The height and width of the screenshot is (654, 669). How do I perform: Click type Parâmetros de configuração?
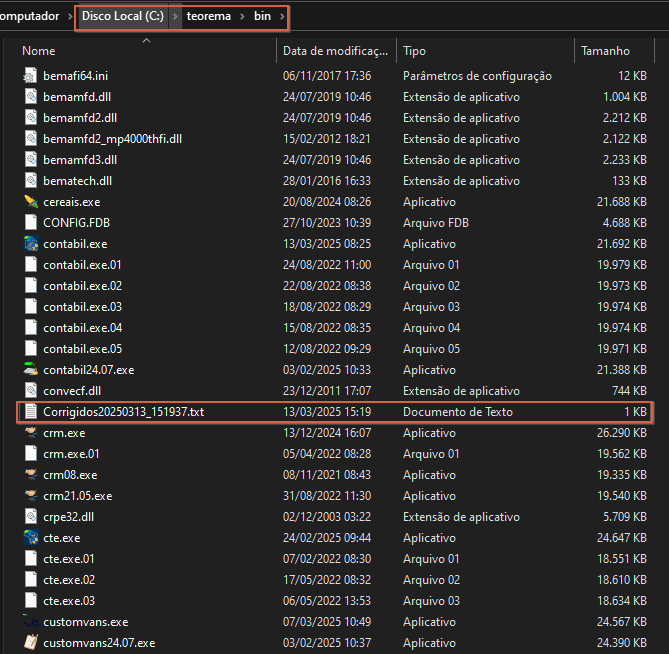point(477,76)
